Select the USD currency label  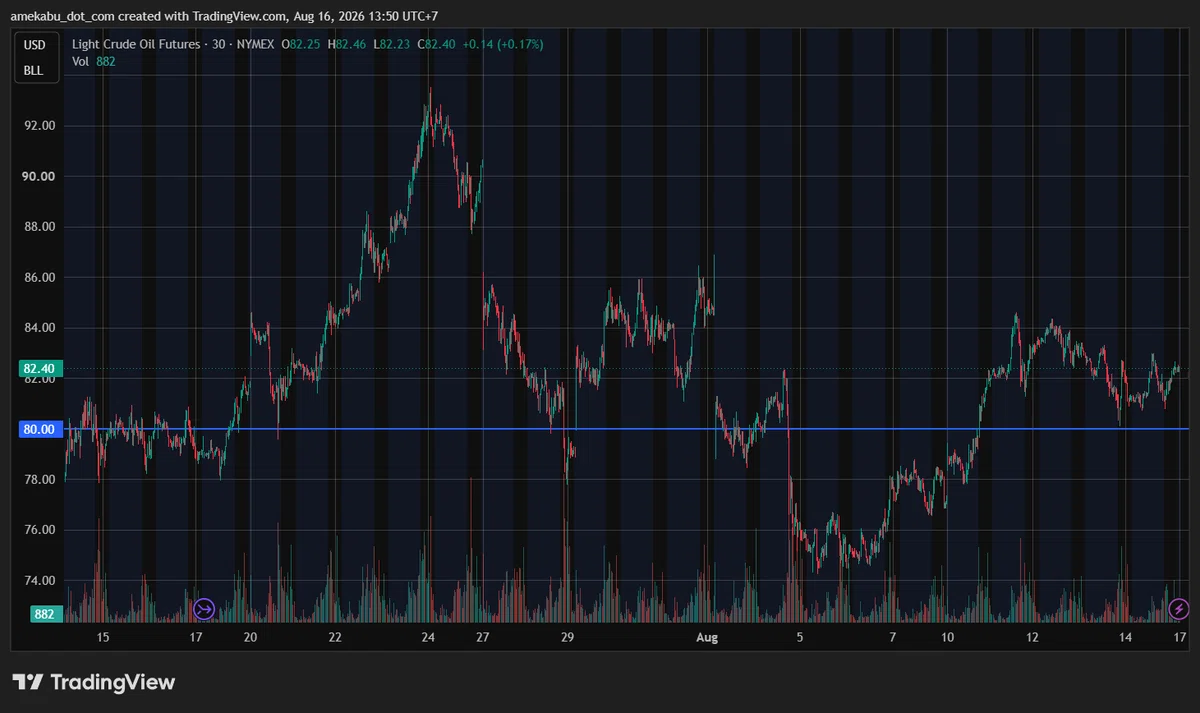coord(35,44)
